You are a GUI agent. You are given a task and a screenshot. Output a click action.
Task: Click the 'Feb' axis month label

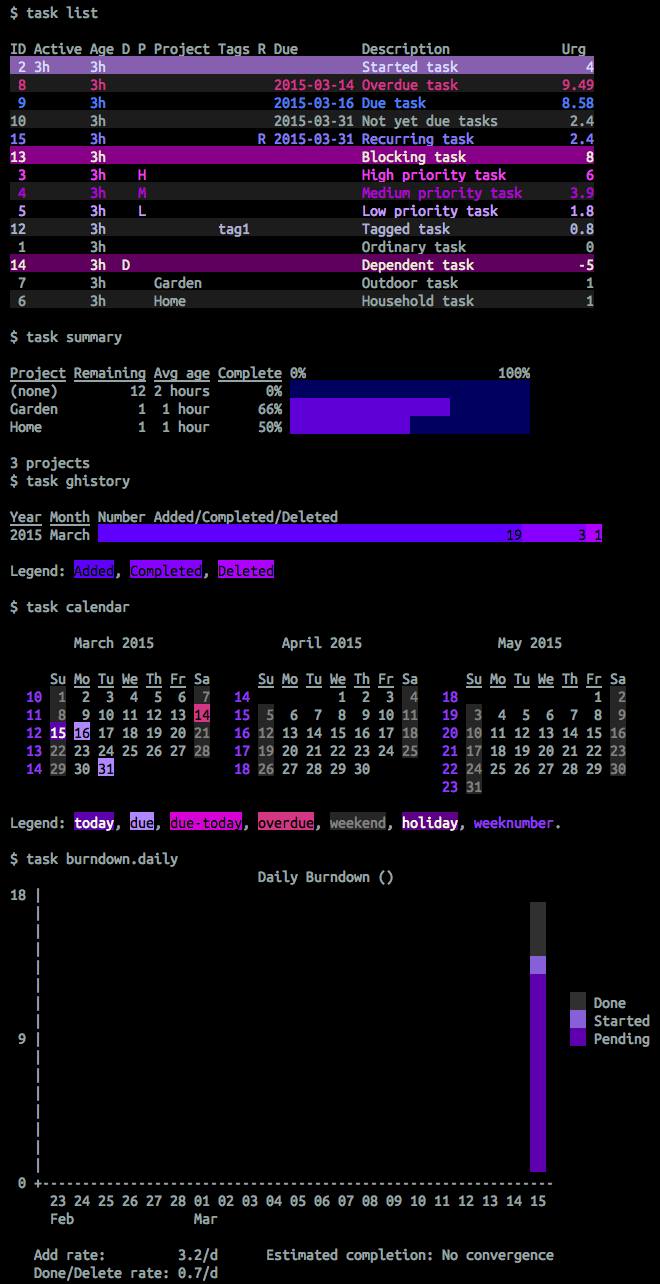click(62, 1219)
